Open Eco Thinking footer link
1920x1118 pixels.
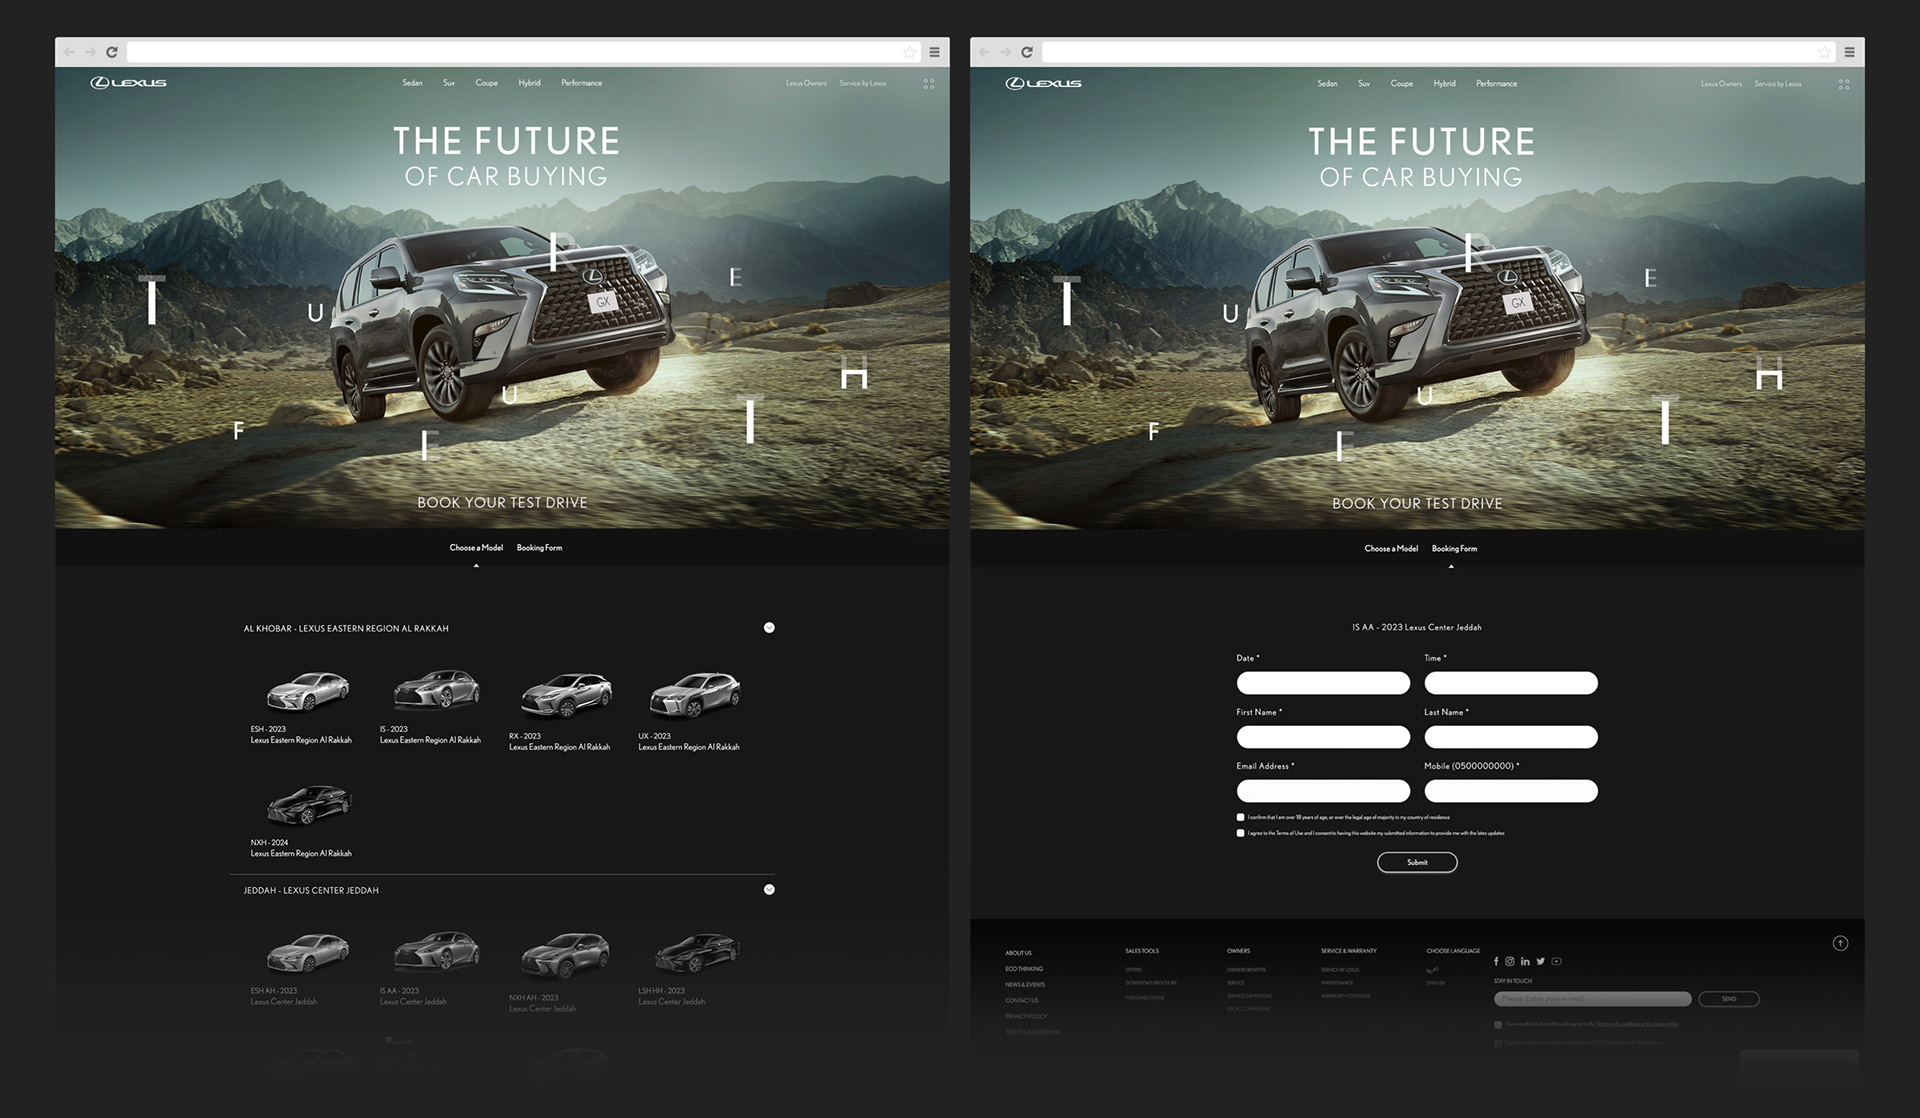pyautogui.click(x=1024, y=969)
